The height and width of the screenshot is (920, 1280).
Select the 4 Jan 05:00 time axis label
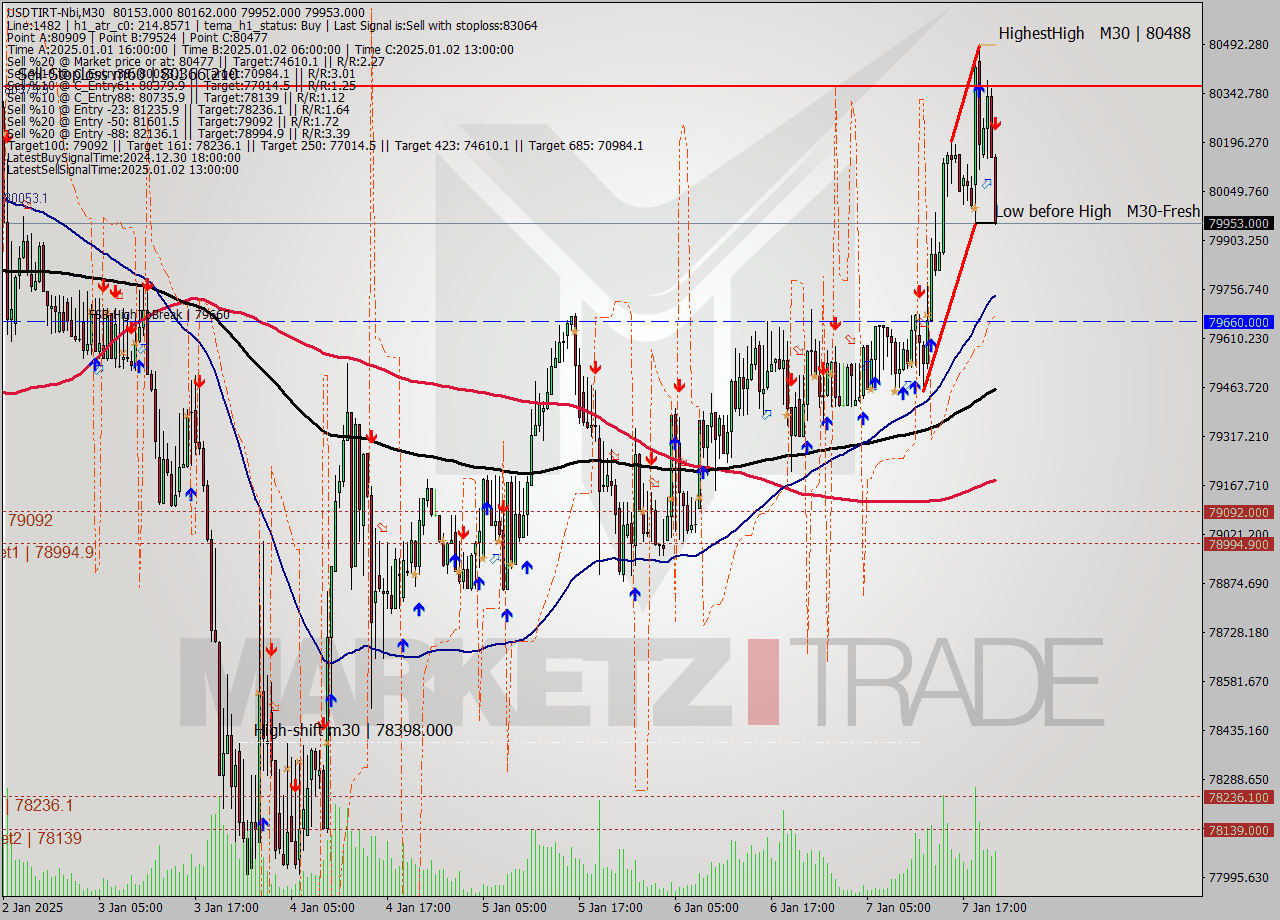(x=322, y=908)
